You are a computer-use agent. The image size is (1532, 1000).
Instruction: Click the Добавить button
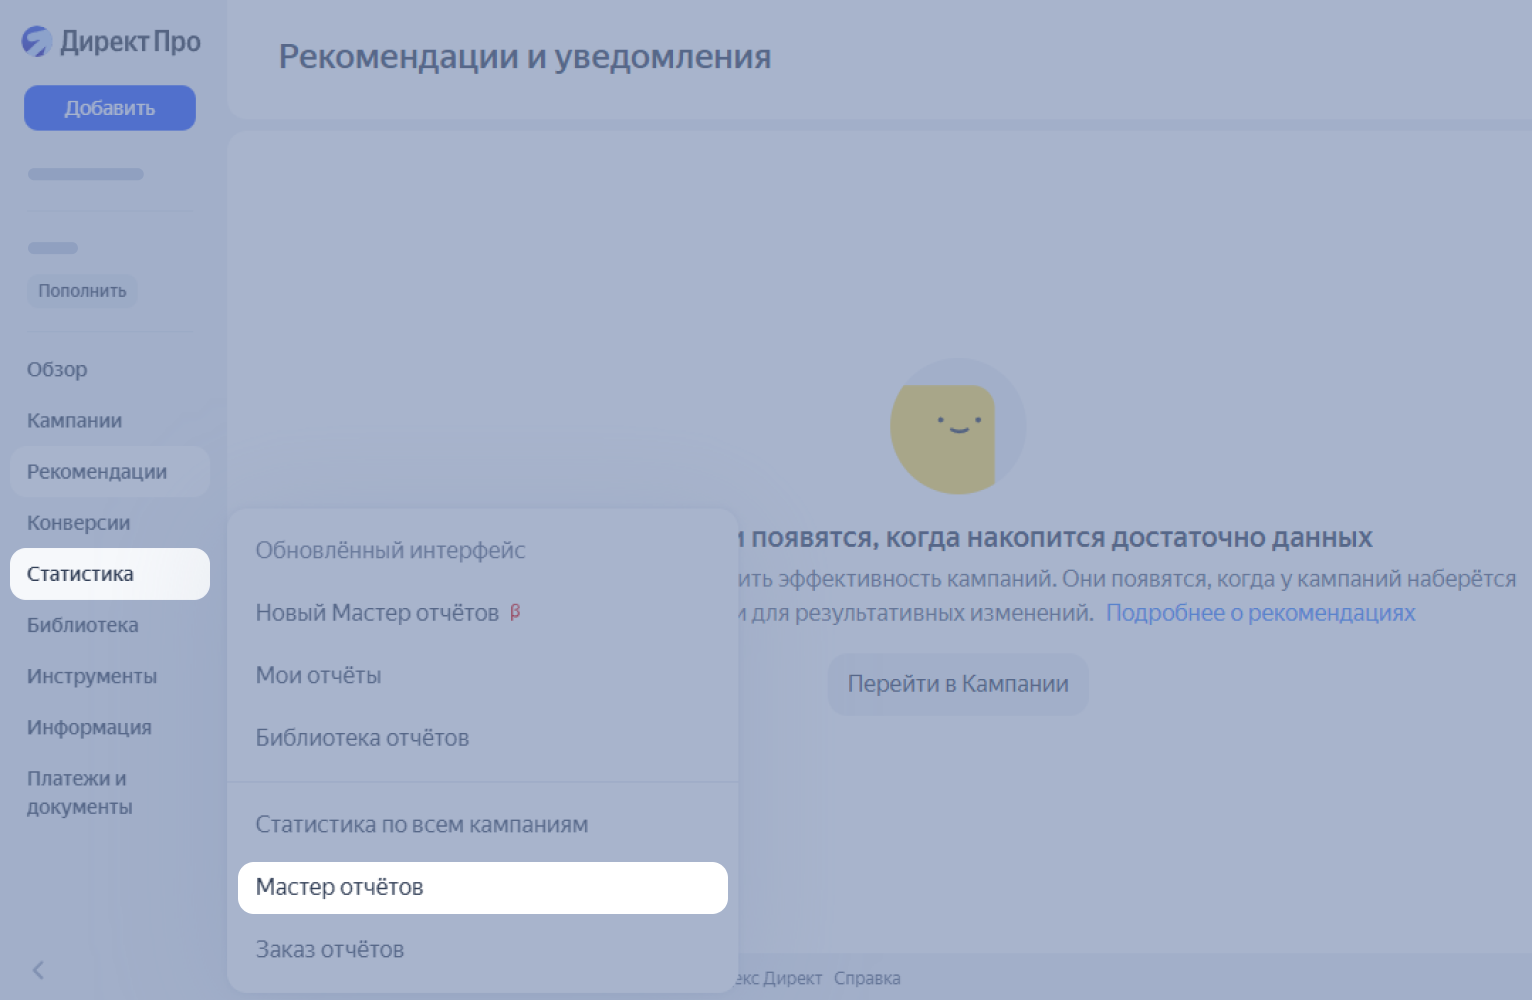[x=109, y=107]
